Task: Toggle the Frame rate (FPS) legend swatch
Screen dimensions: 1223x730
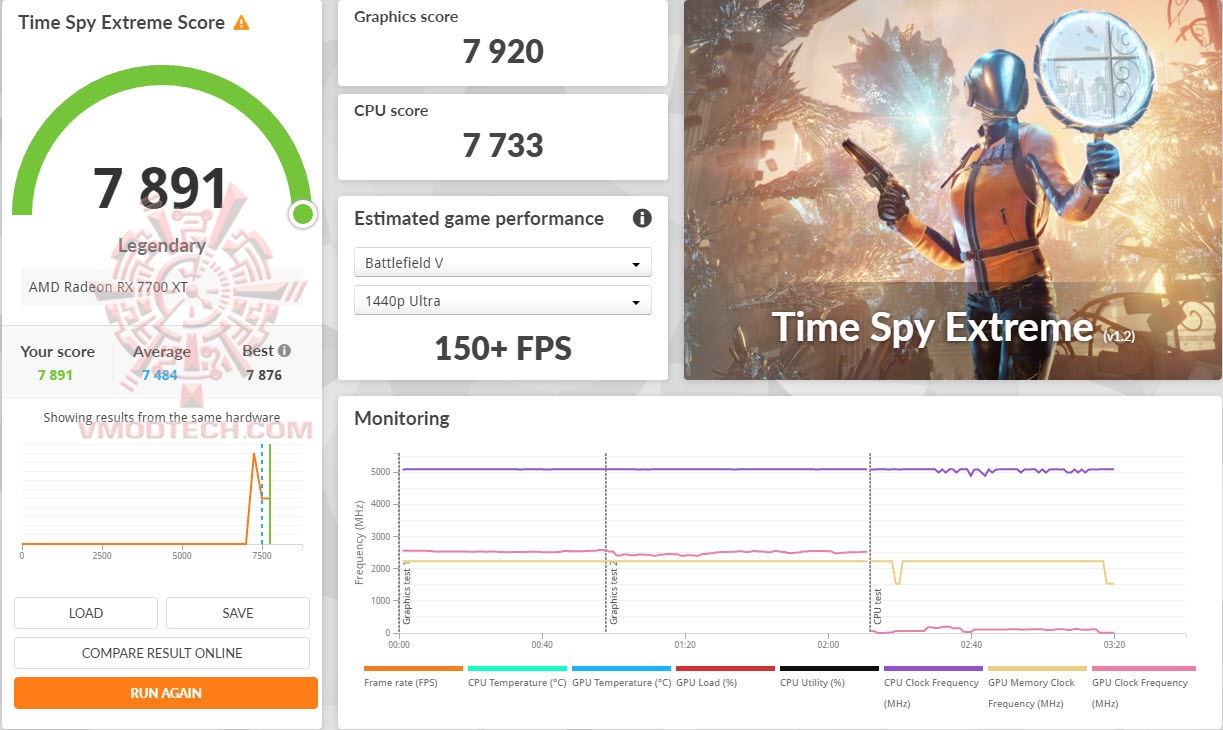Action: tap(414, 668)
